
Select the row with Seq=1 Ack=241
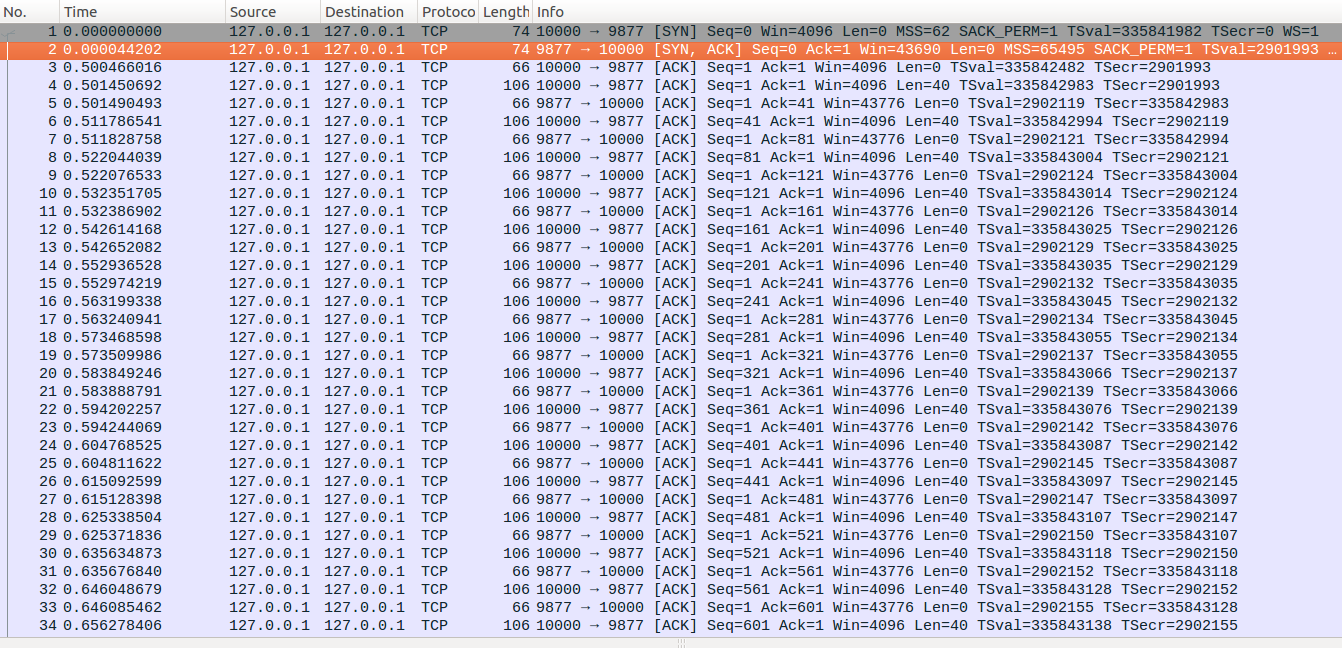point(671,283)
